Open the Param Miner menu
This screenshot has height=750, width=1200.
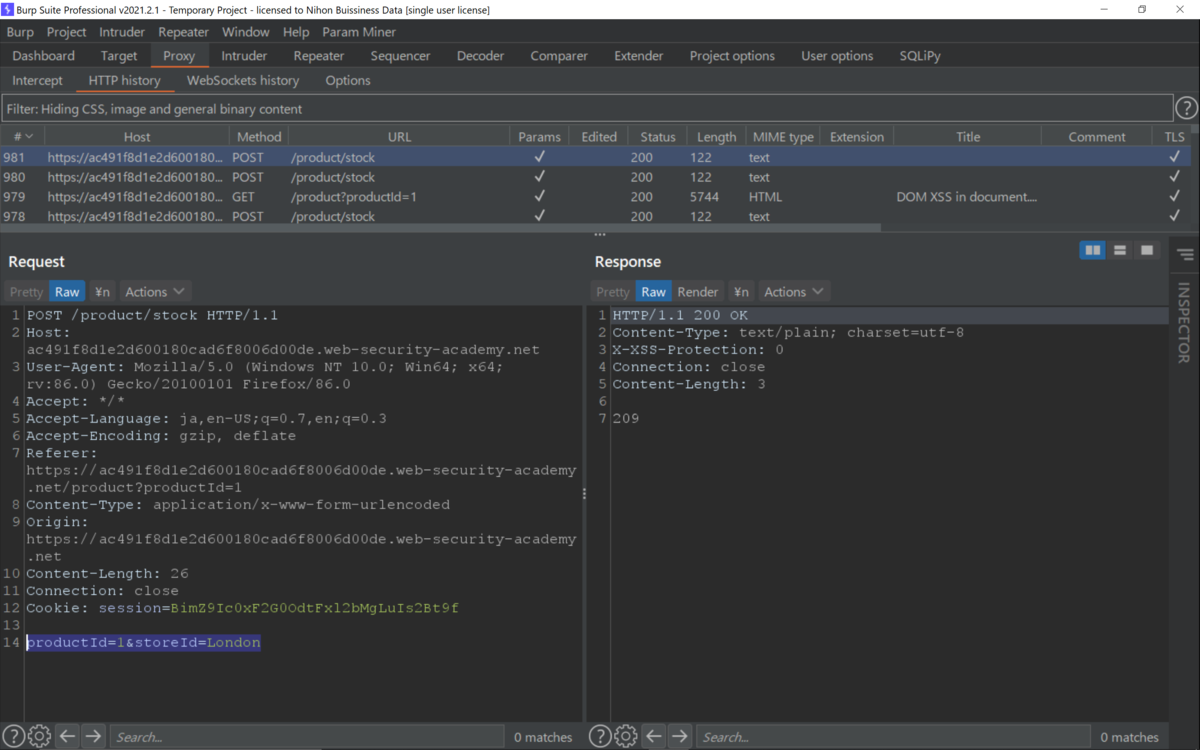(359, 32)
